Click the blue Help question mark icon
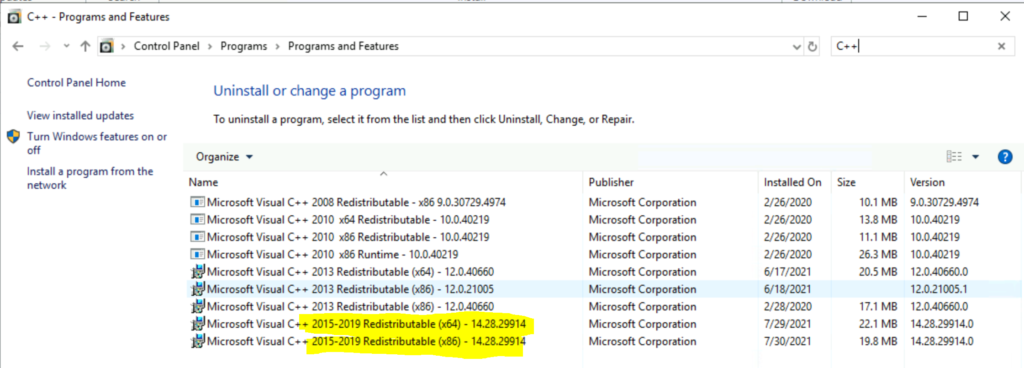The width and height of the screenshot is (1024, 368). [x=1005, y=157]
